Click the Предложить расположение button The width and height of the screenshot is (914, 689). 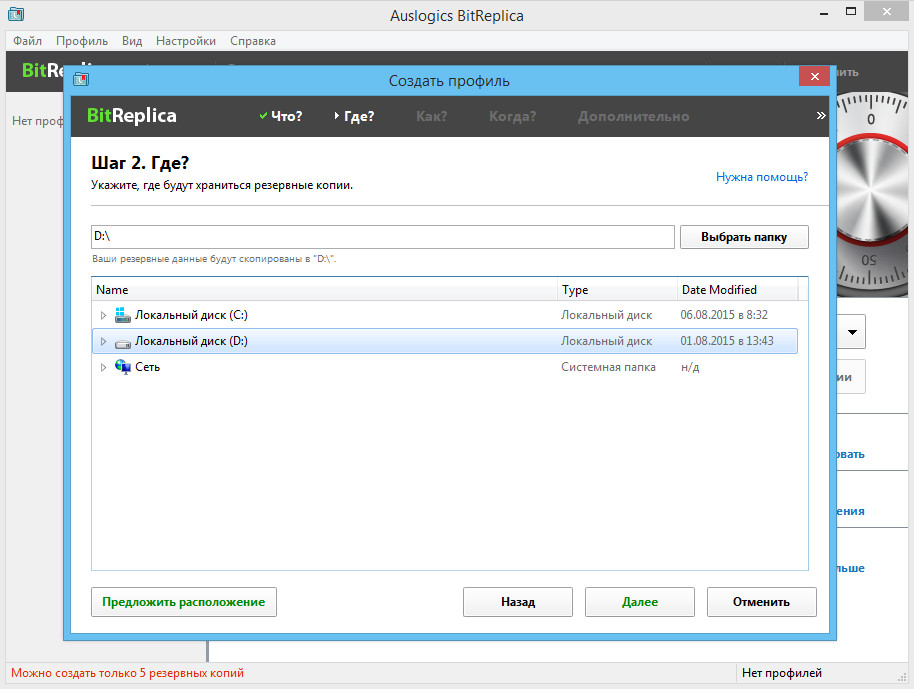(184, 602)
